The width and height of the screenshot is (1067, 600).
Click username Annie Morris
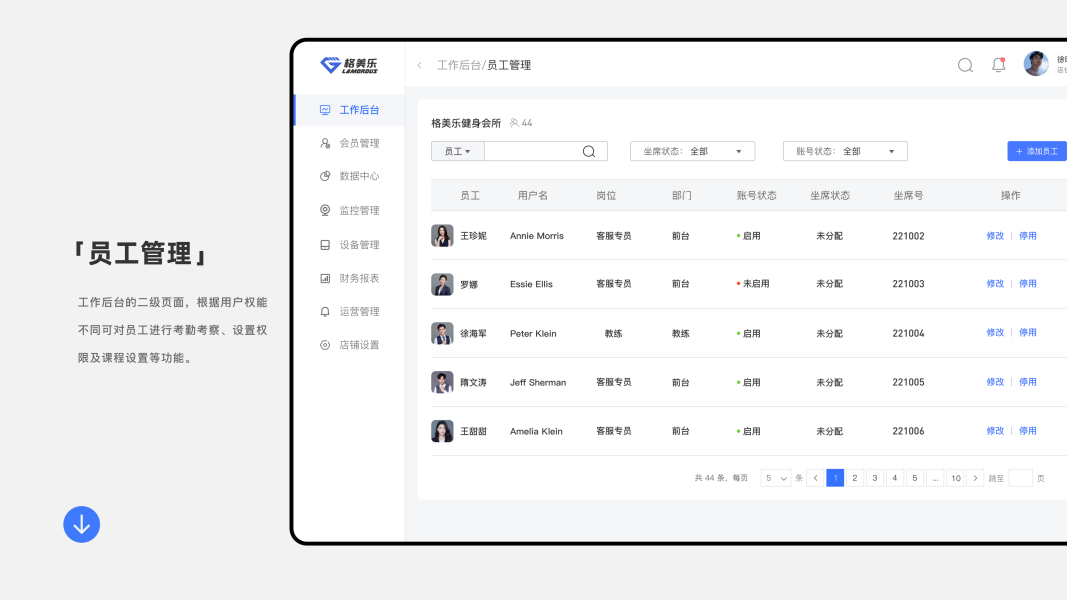[537, 236]
